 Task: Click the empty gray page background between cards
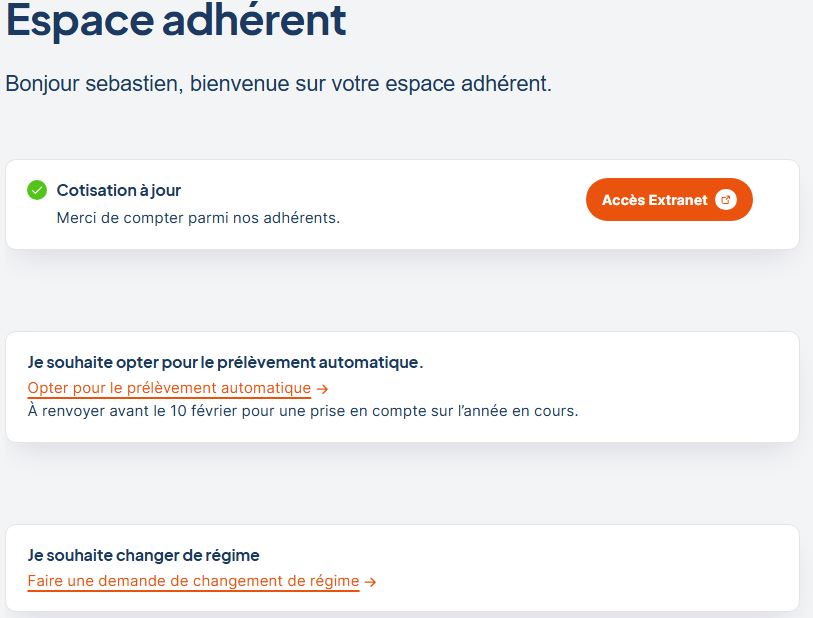(x=402, y=290)
